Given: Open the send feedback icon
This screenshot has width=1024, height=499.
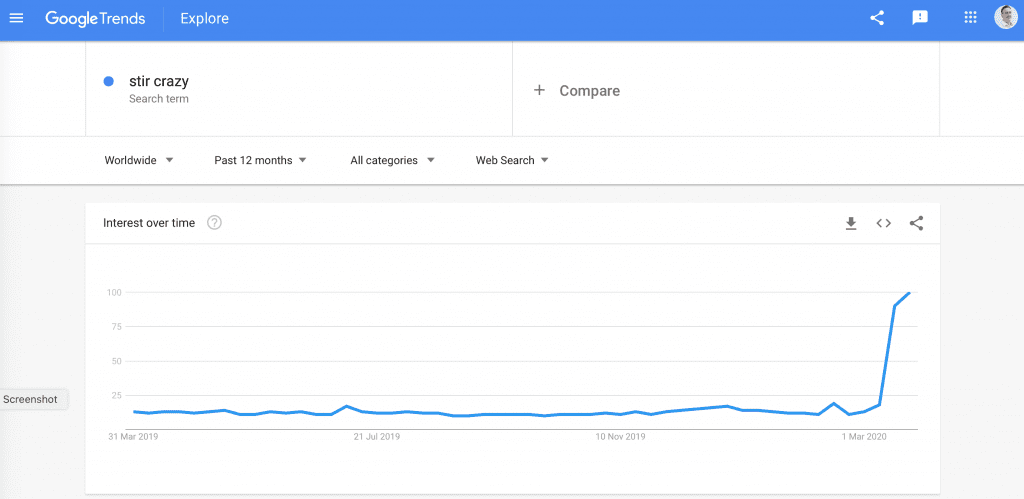Looking at the screenshot, I should coord(920,18).
